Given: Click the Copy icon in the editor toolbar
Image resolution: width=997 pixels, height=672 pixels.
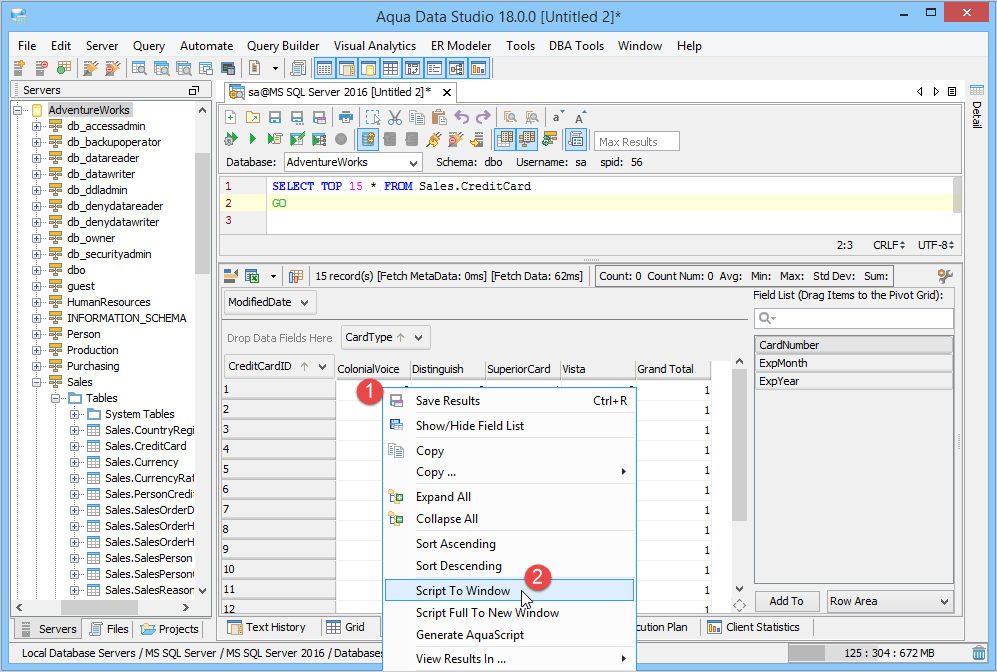Looking at the screenshot, I should tap(416, 118).
